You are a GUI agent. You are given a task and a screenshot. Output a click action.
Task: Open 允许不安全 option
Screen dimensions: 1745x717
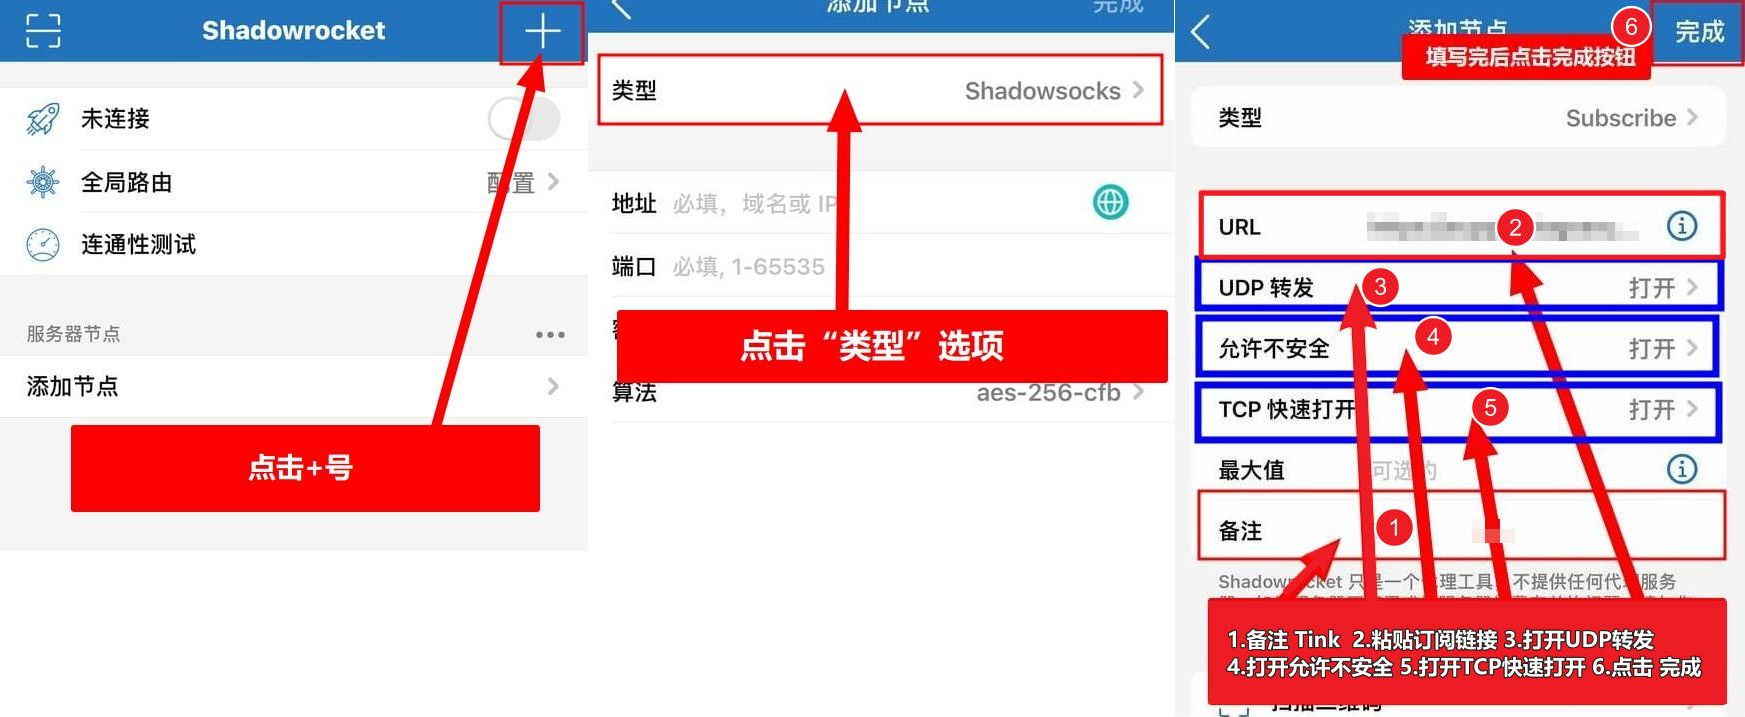coord(1459,348)
